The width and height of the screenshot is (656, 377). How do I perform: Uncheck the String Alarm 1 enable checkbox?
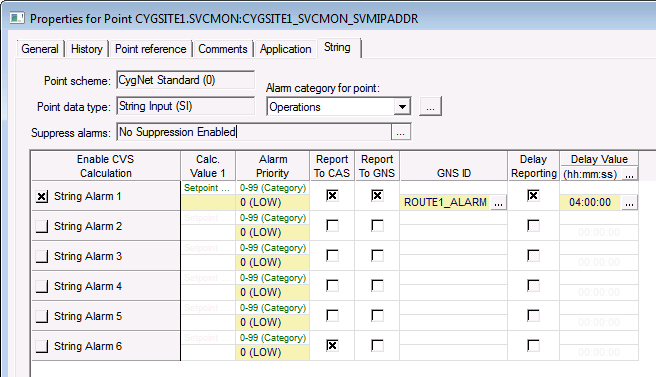[42, 197]
